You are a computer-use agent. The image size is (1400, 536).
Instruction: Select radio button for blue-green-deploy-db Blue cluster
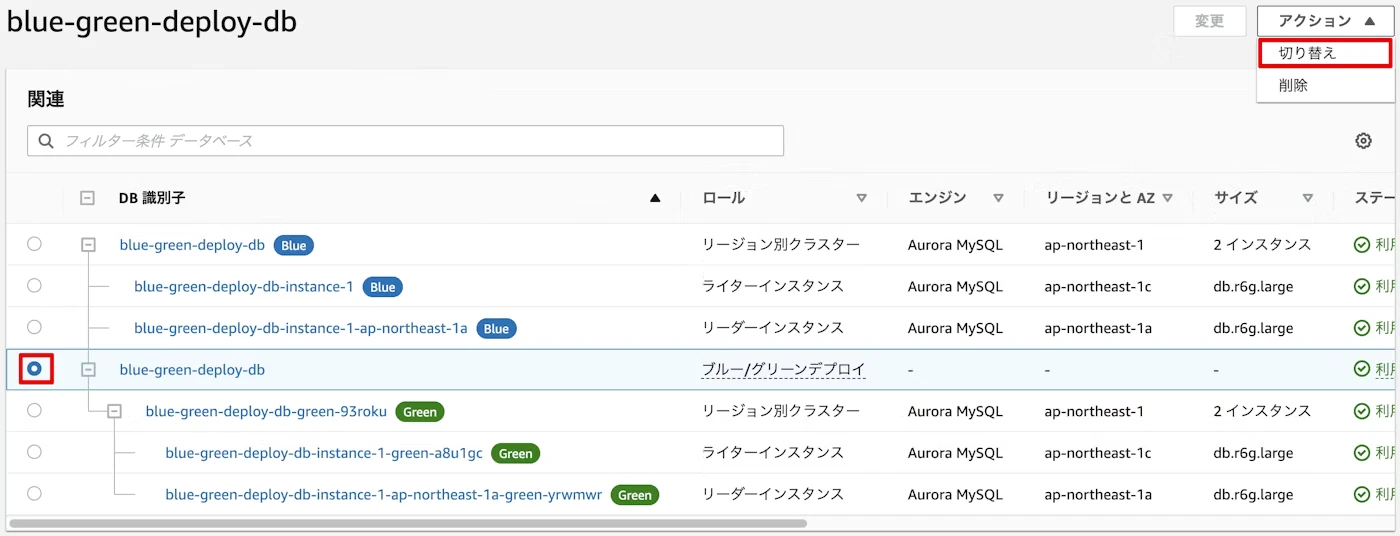click(x=35, y=244)
